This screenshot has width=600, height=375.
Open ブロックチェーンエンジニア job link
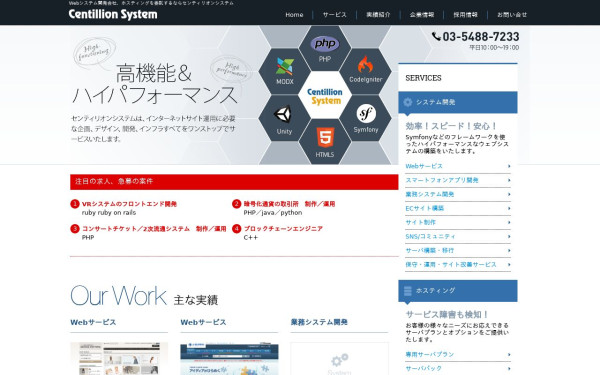click(283, 229)
